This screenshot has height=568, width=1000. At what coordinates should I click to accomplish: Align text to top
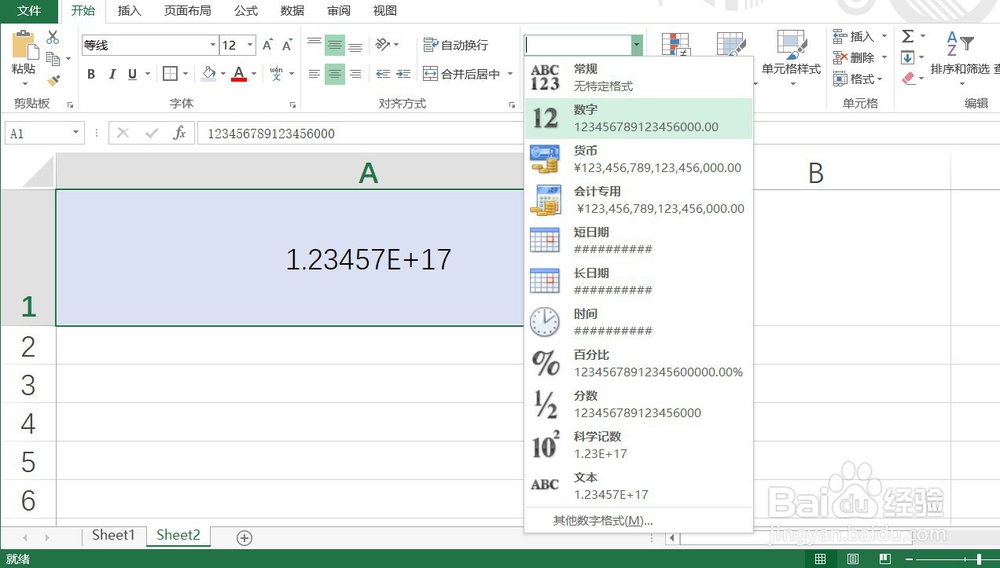pyautogui.click(x=314, y=44)
